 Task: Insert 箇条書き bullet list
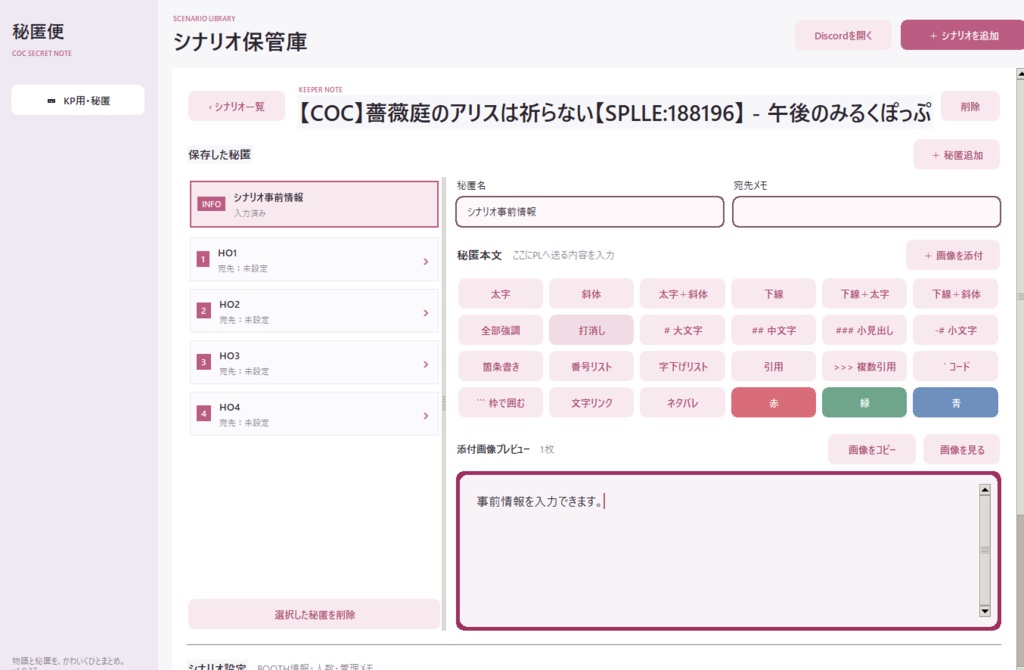[500, 366]
